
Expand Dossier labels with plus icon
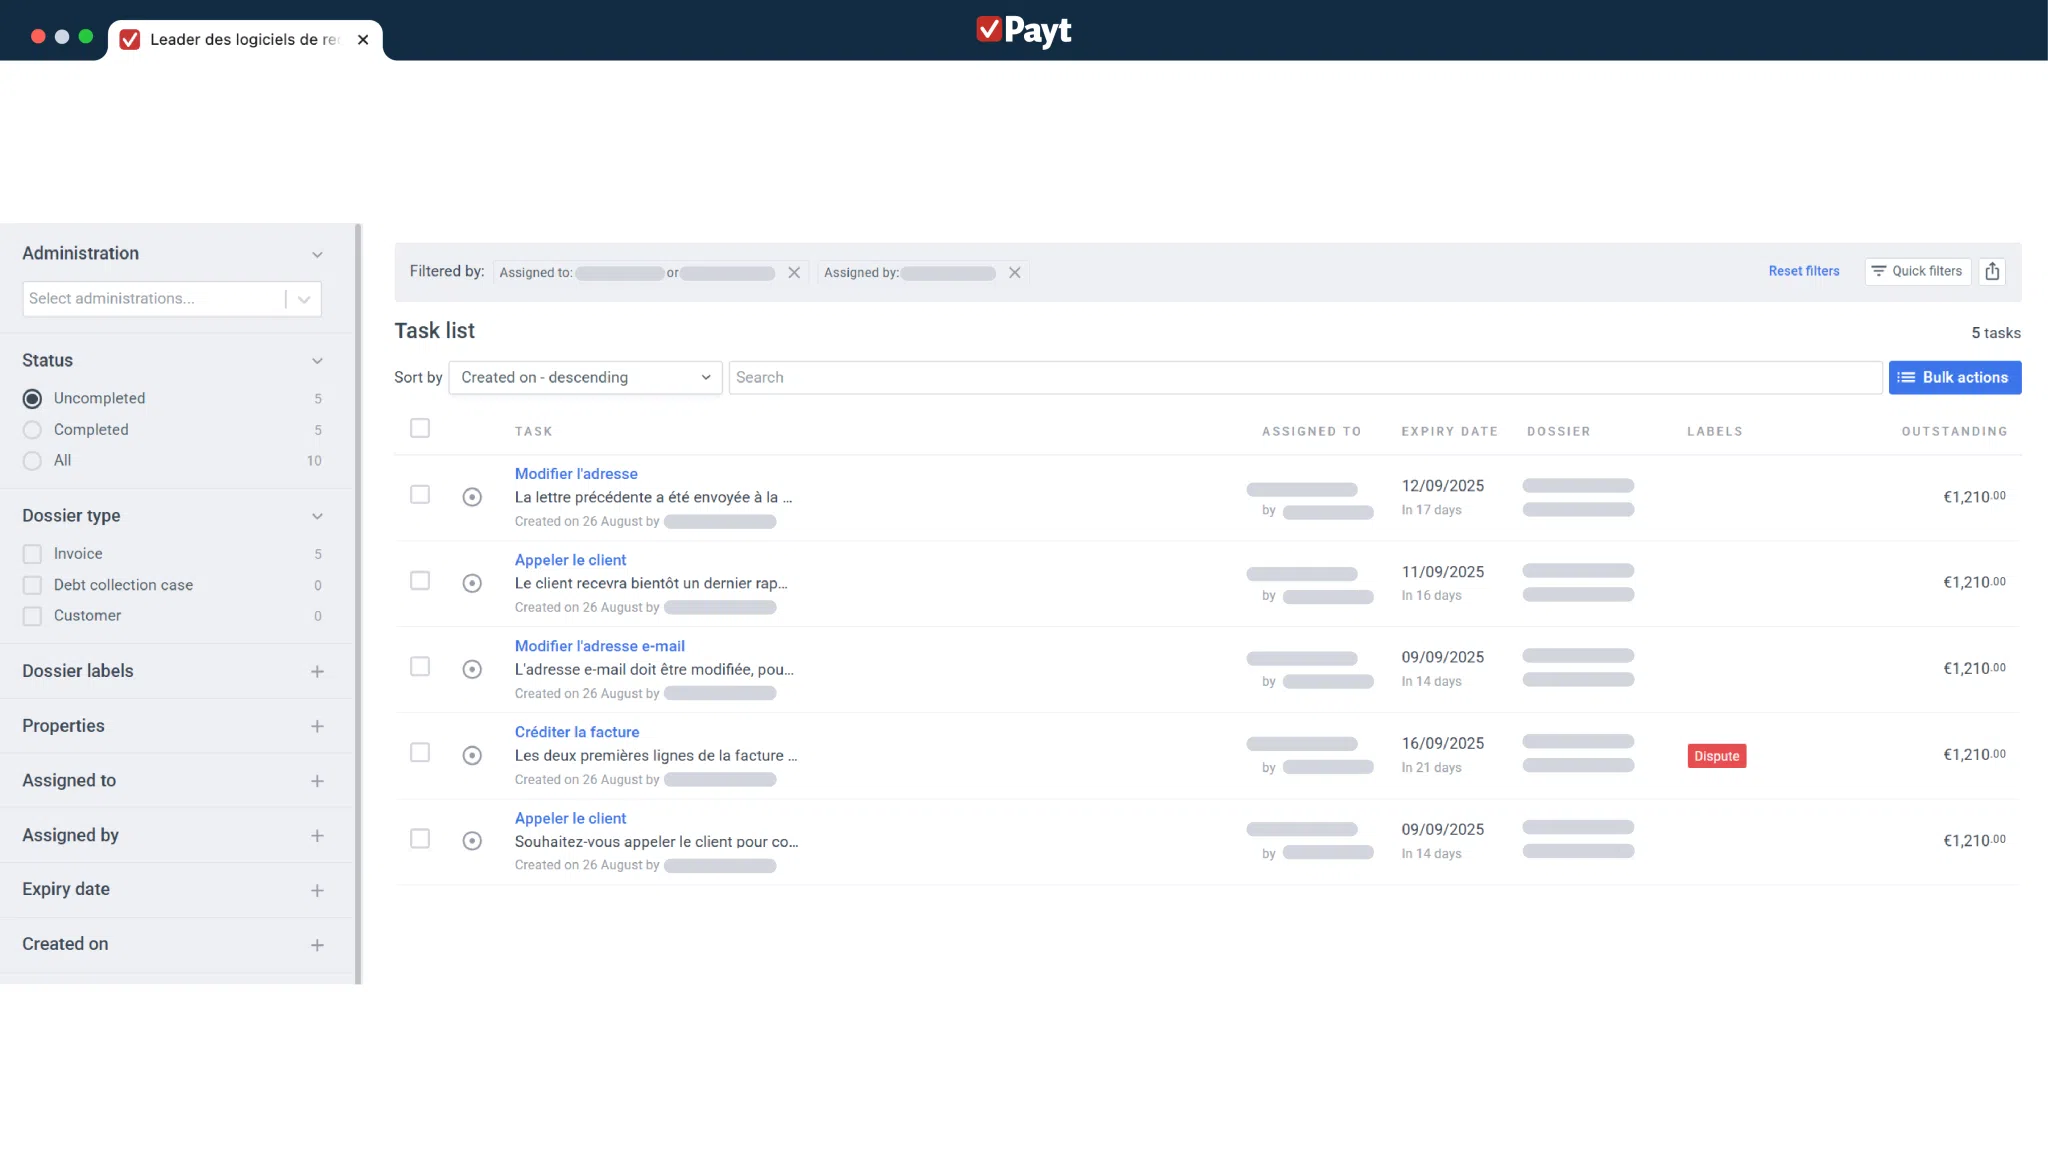[x=317, y=671]
